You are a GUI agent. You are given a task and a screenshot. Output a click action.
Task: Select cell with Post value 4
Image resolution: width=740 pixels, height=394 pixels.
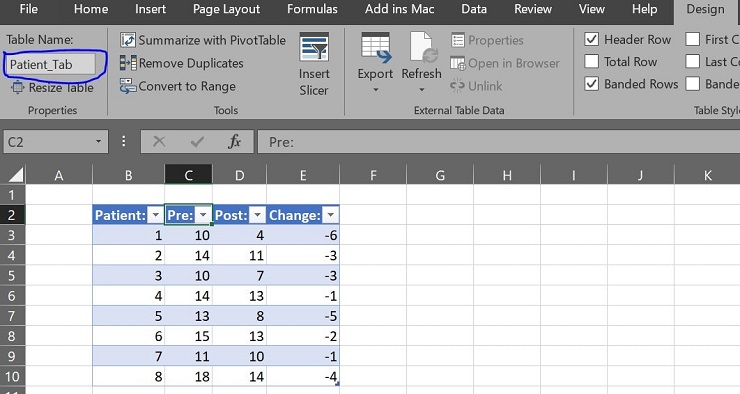click(x=239, y=235)
